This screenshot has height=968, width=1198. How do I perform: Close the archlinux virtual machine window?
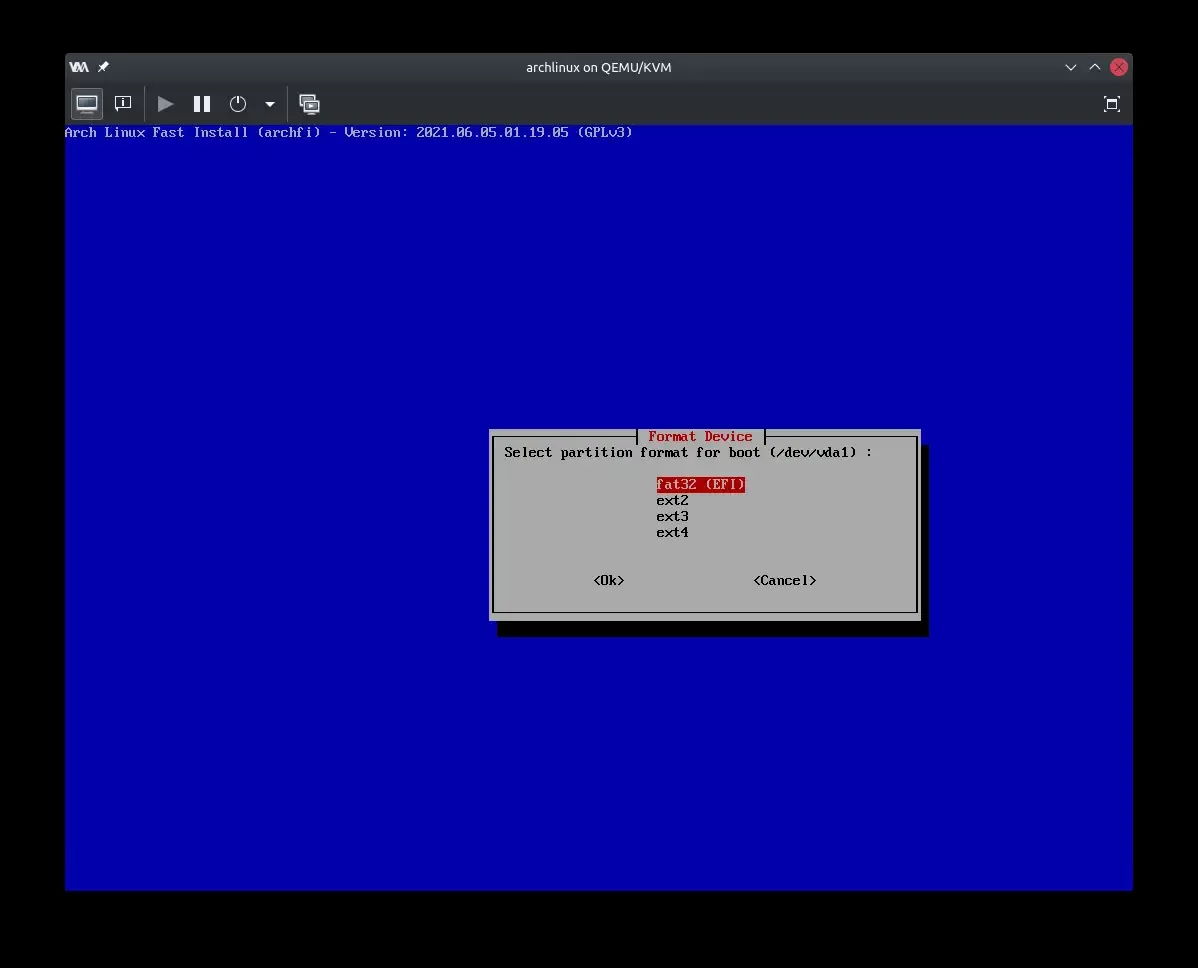1119,67
